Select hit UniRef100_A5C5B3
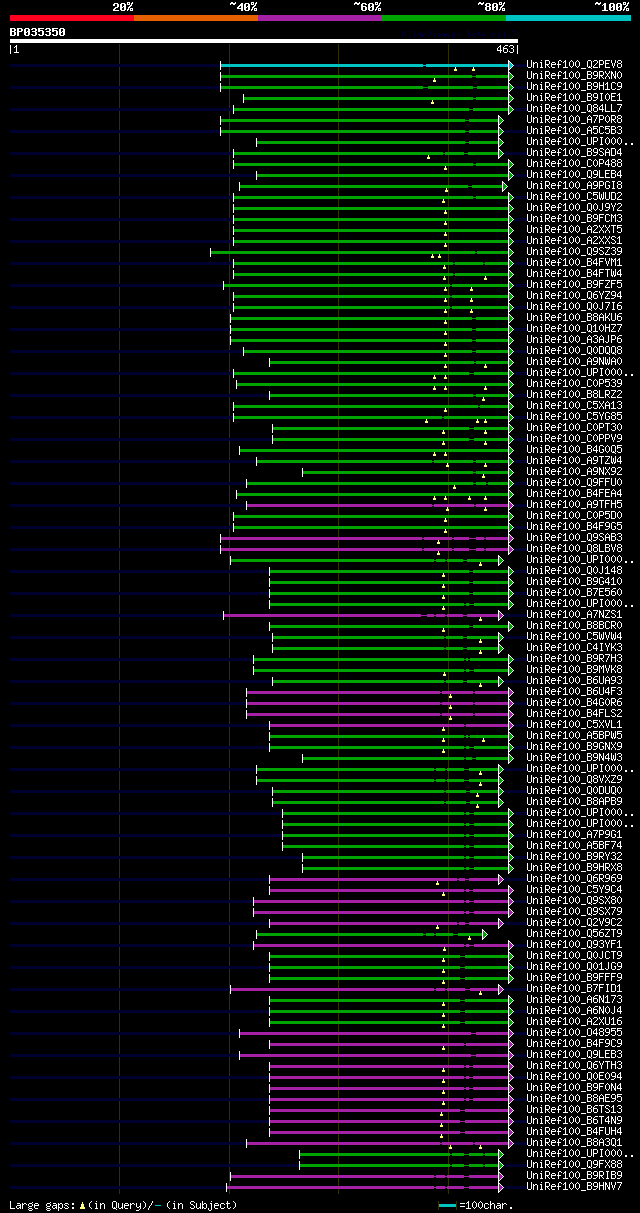640x1213 pixels. pyautogui.click(x=574, y=131)
